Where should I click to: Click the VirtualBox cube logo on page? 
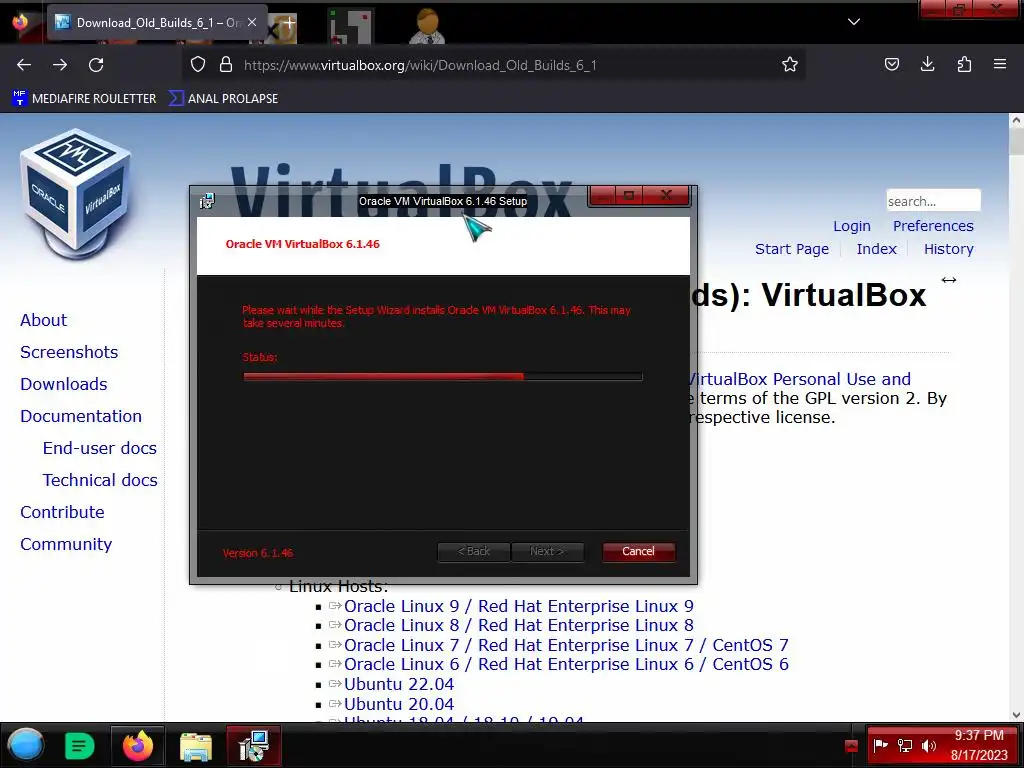(x=76, y=193)
